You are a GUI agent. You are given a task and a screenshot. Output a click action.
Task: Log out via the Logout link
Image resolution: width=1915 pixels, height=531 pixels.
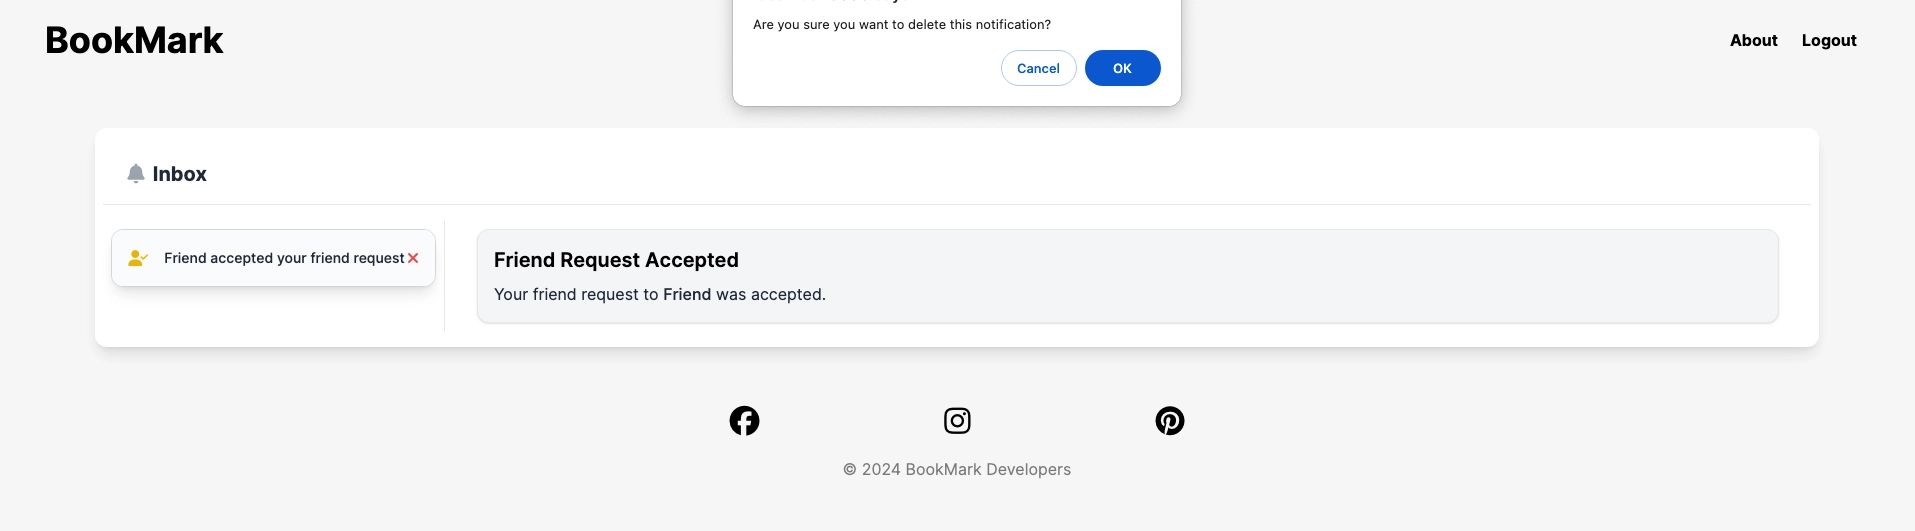pyautogui.click(x=1829, y=40)
